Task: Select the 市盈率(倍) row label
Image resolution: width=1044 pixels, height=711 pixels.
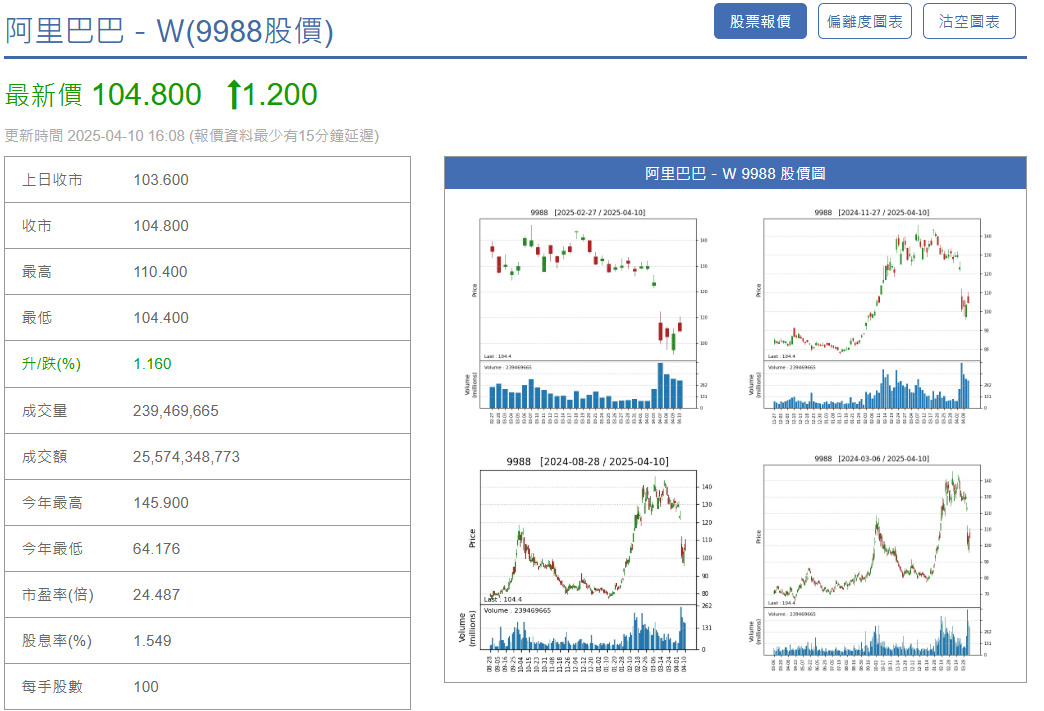Action: [57, 594]
